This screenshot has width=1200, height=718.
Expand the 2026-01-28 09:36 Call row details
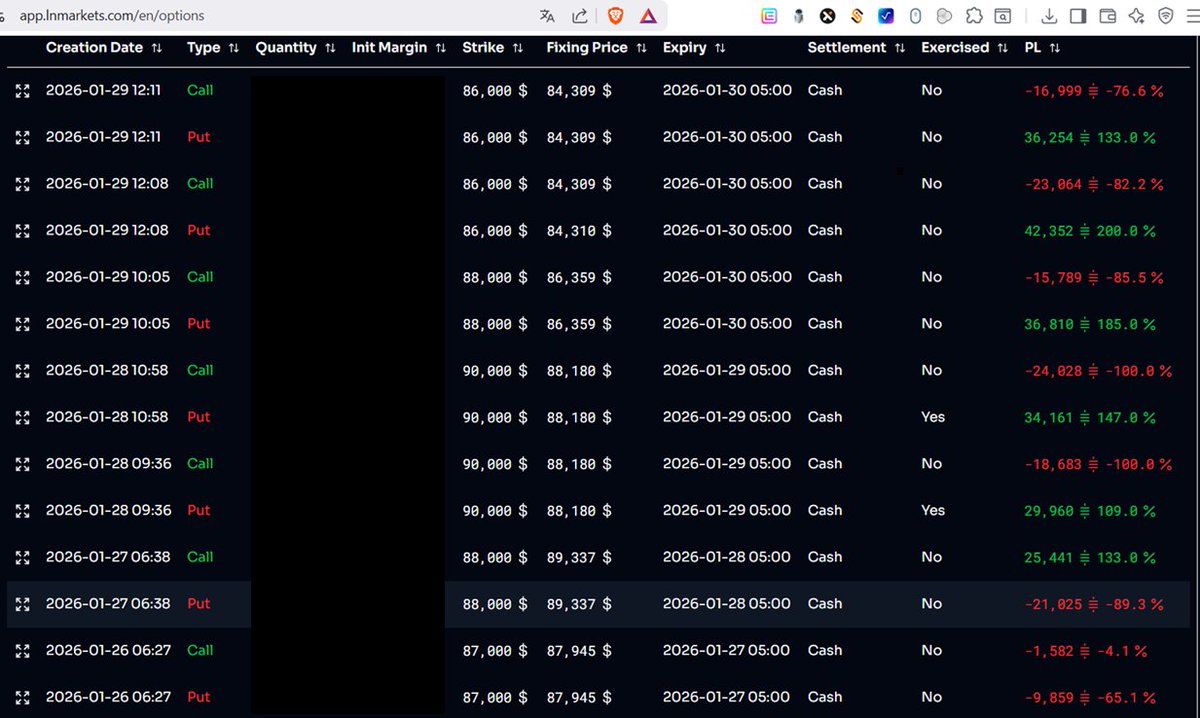click(23, 464)
